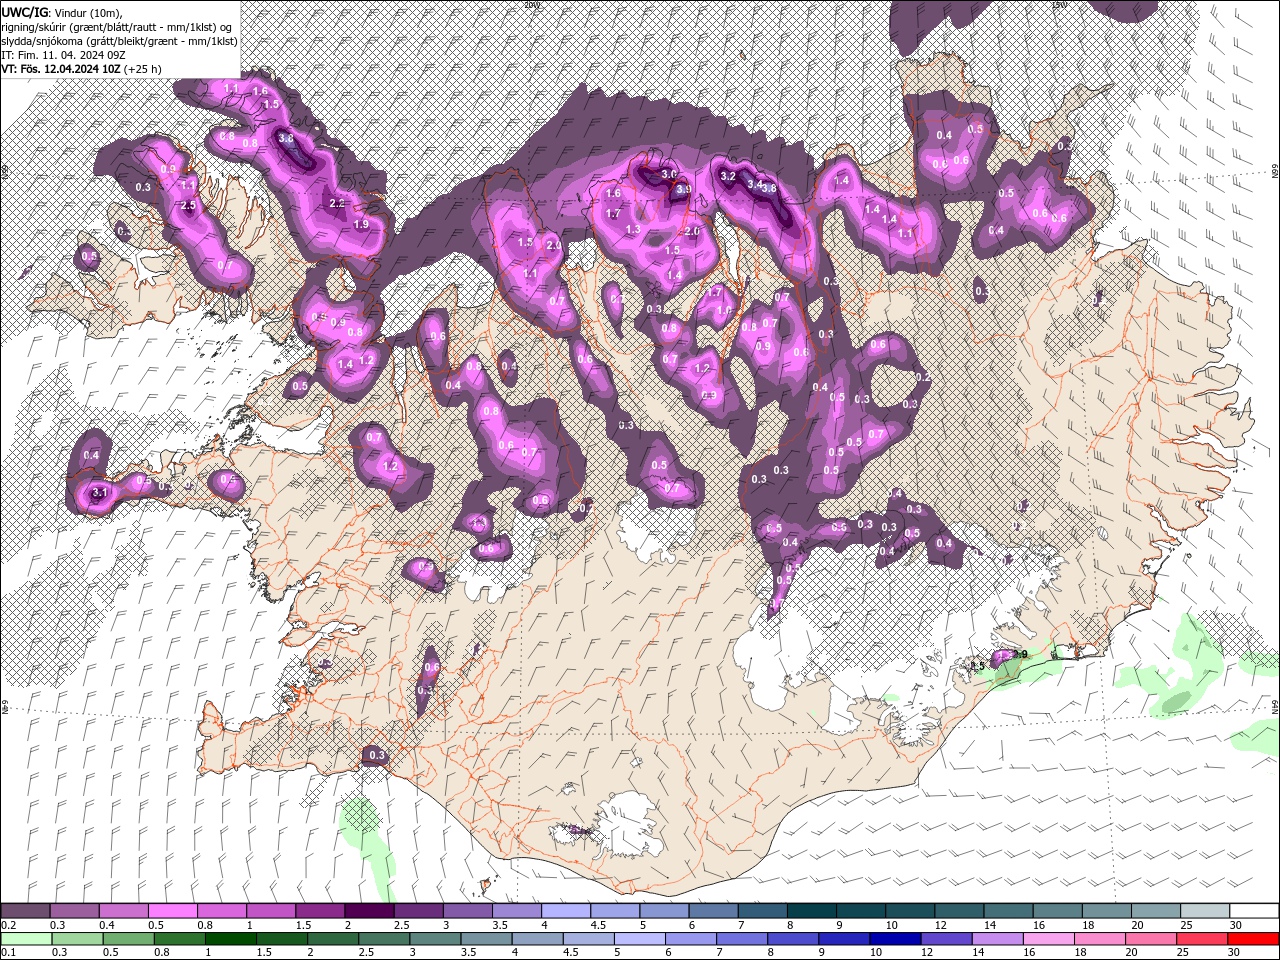Click the darkest purple snow swatch at 2
Image resolution: width=1280 pixels, height=960 pixels.
click(x=369, y=911)
